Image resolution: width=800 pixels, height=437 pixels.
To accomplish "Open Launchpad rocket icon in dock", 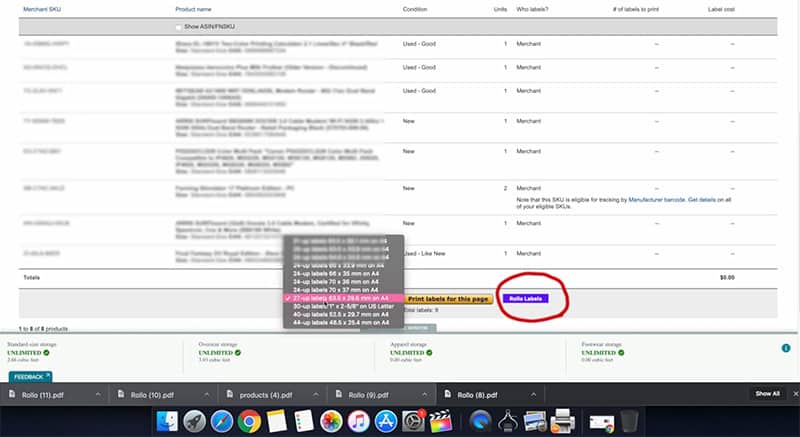I will [194, 422].
